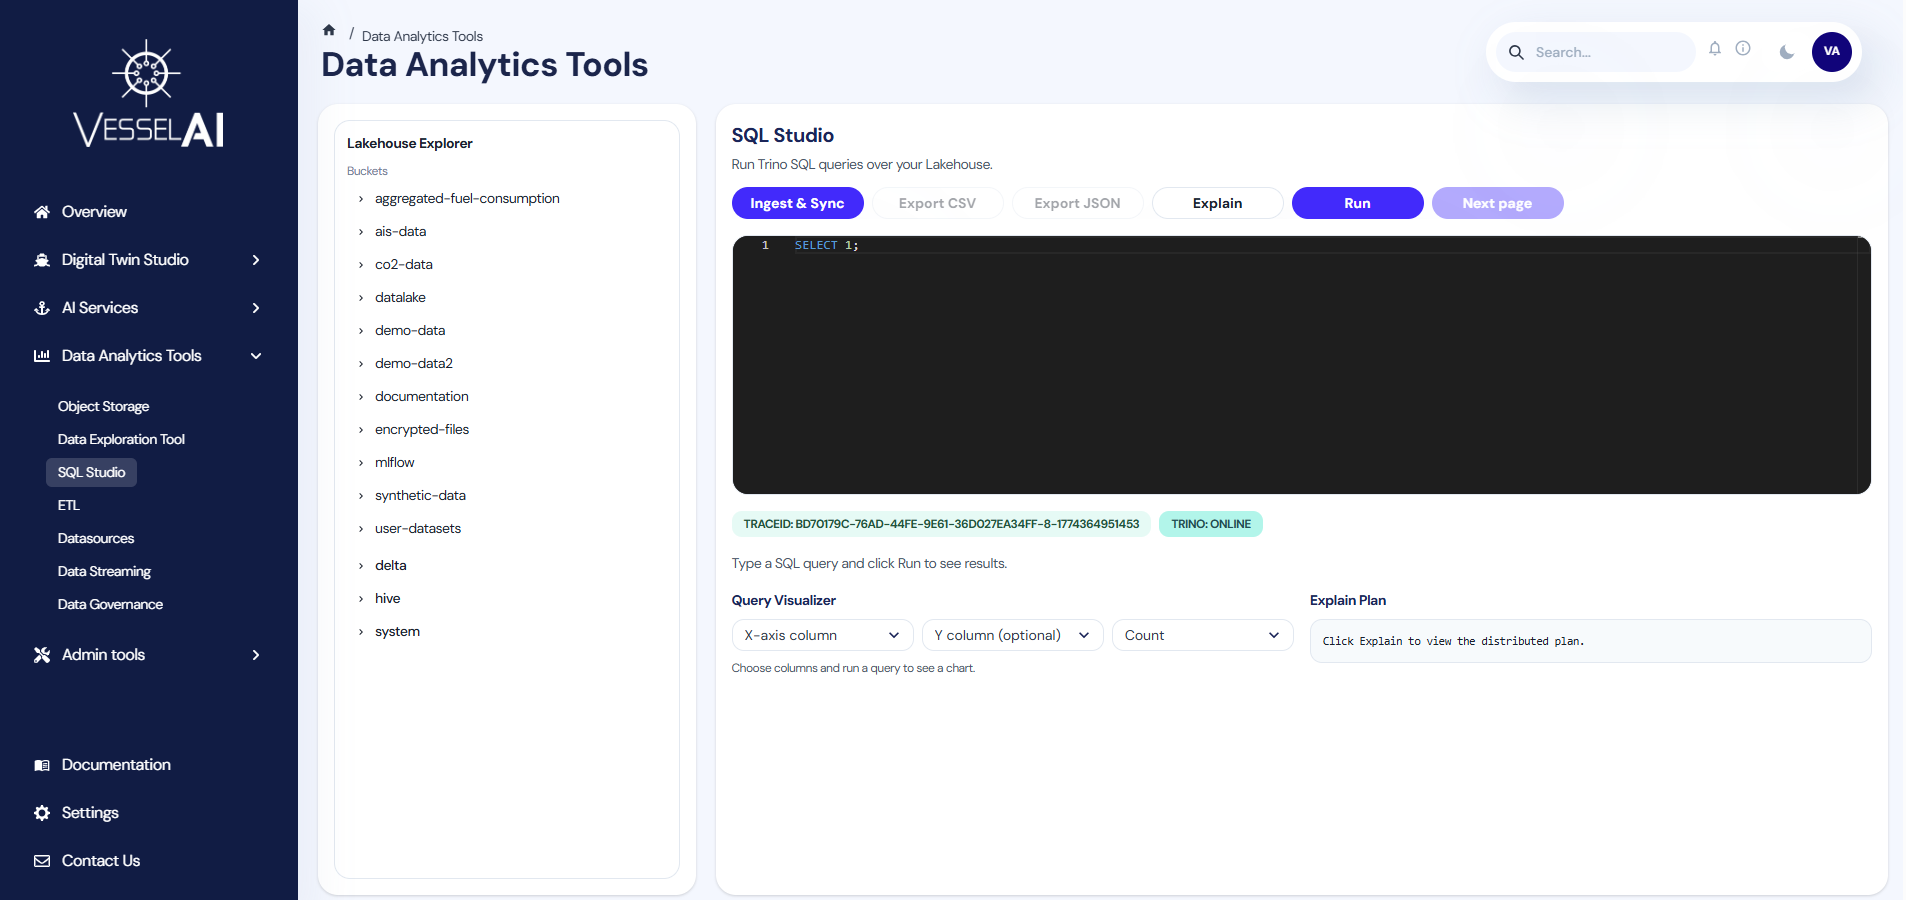Toggle dark mode moon icon
The width and height of the screenshot is (1906, 900).
1786,52
